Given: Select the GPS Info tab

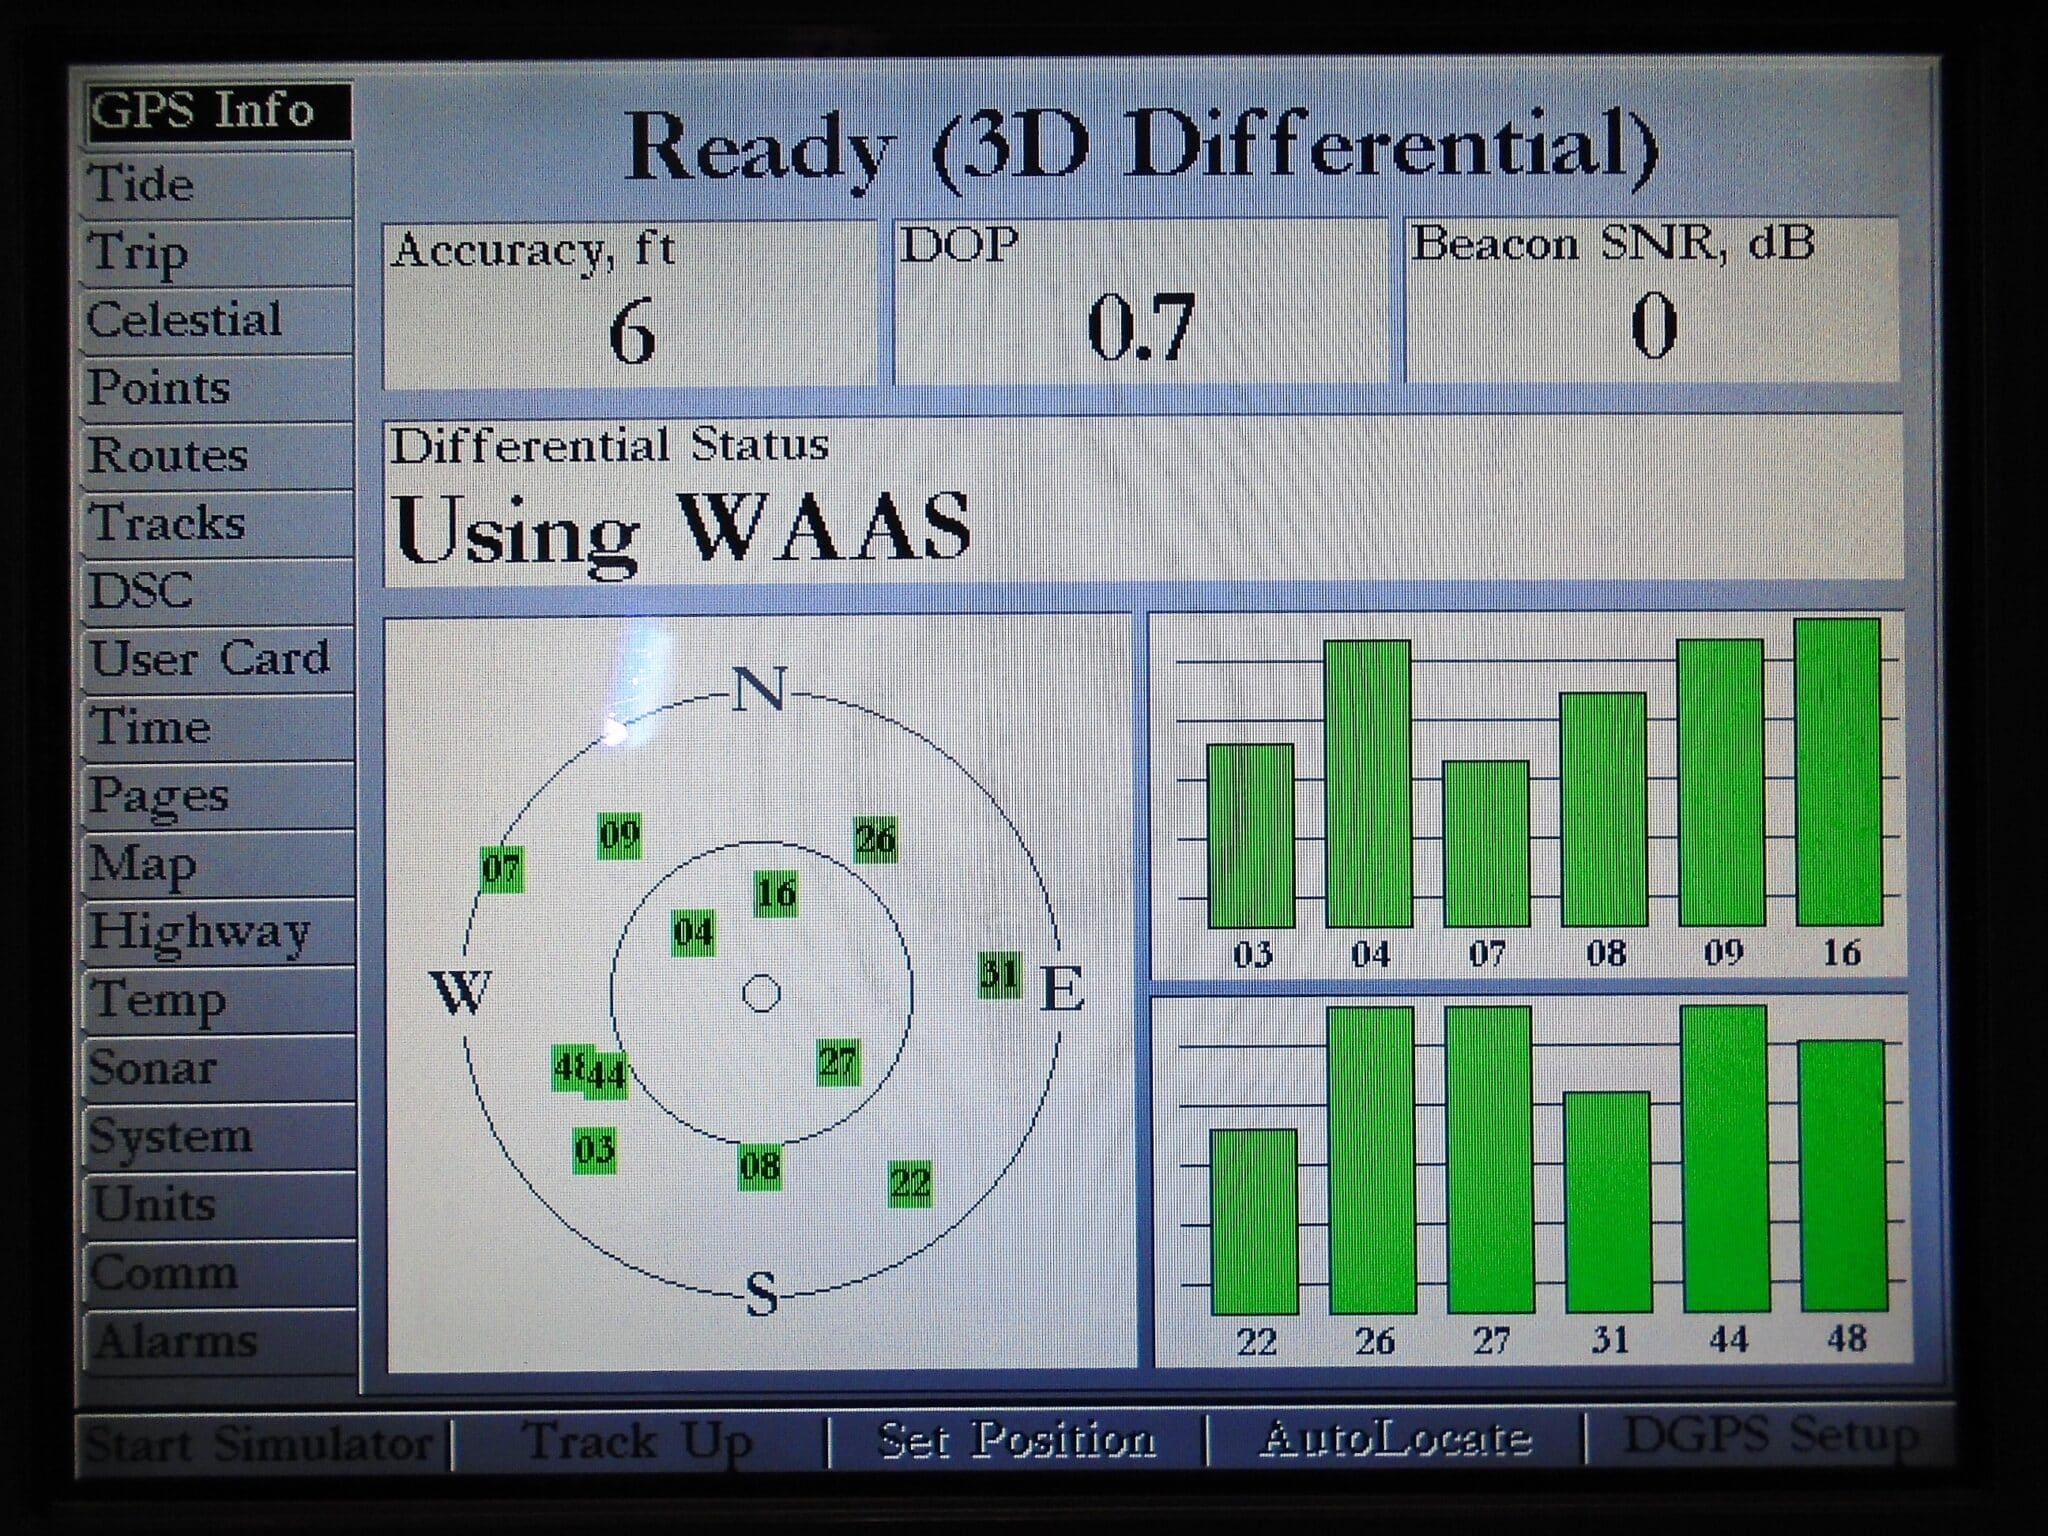Looking at the screenshot, I should pyautogui.click(x=218, y=111).
